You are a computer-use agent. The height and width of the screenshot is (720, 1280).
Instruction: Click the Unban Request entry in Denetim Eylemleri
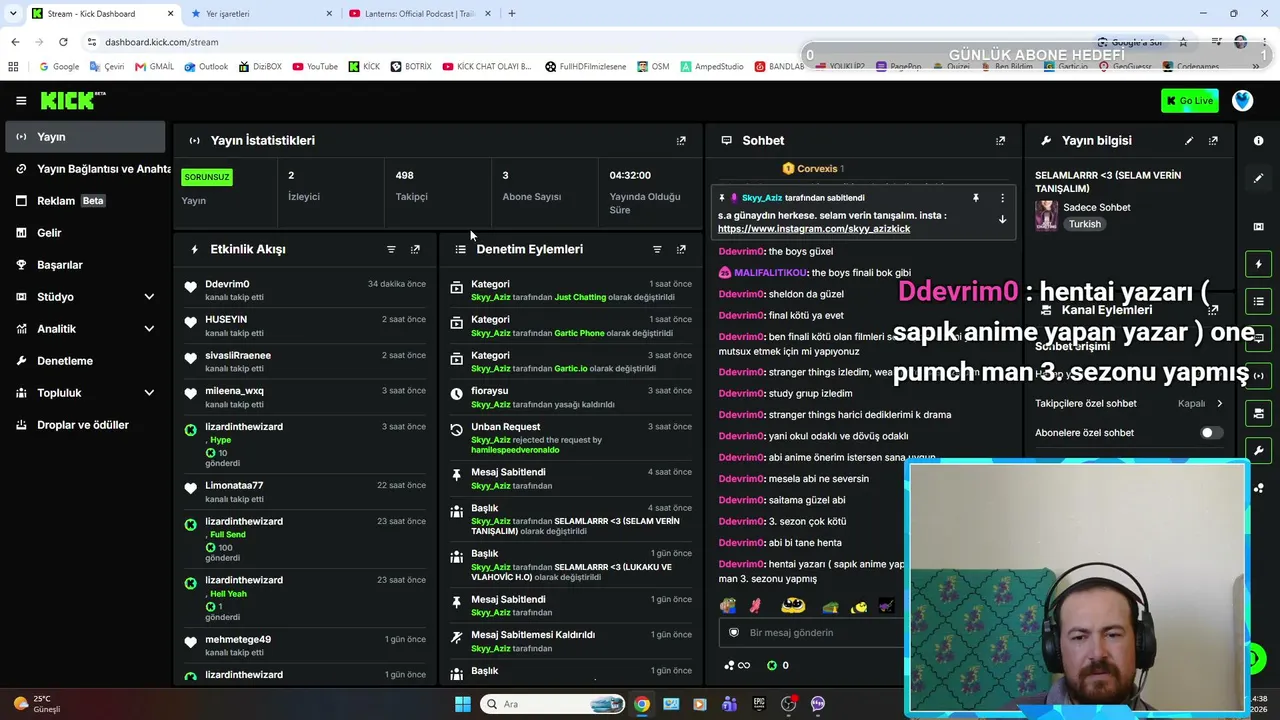571,438
